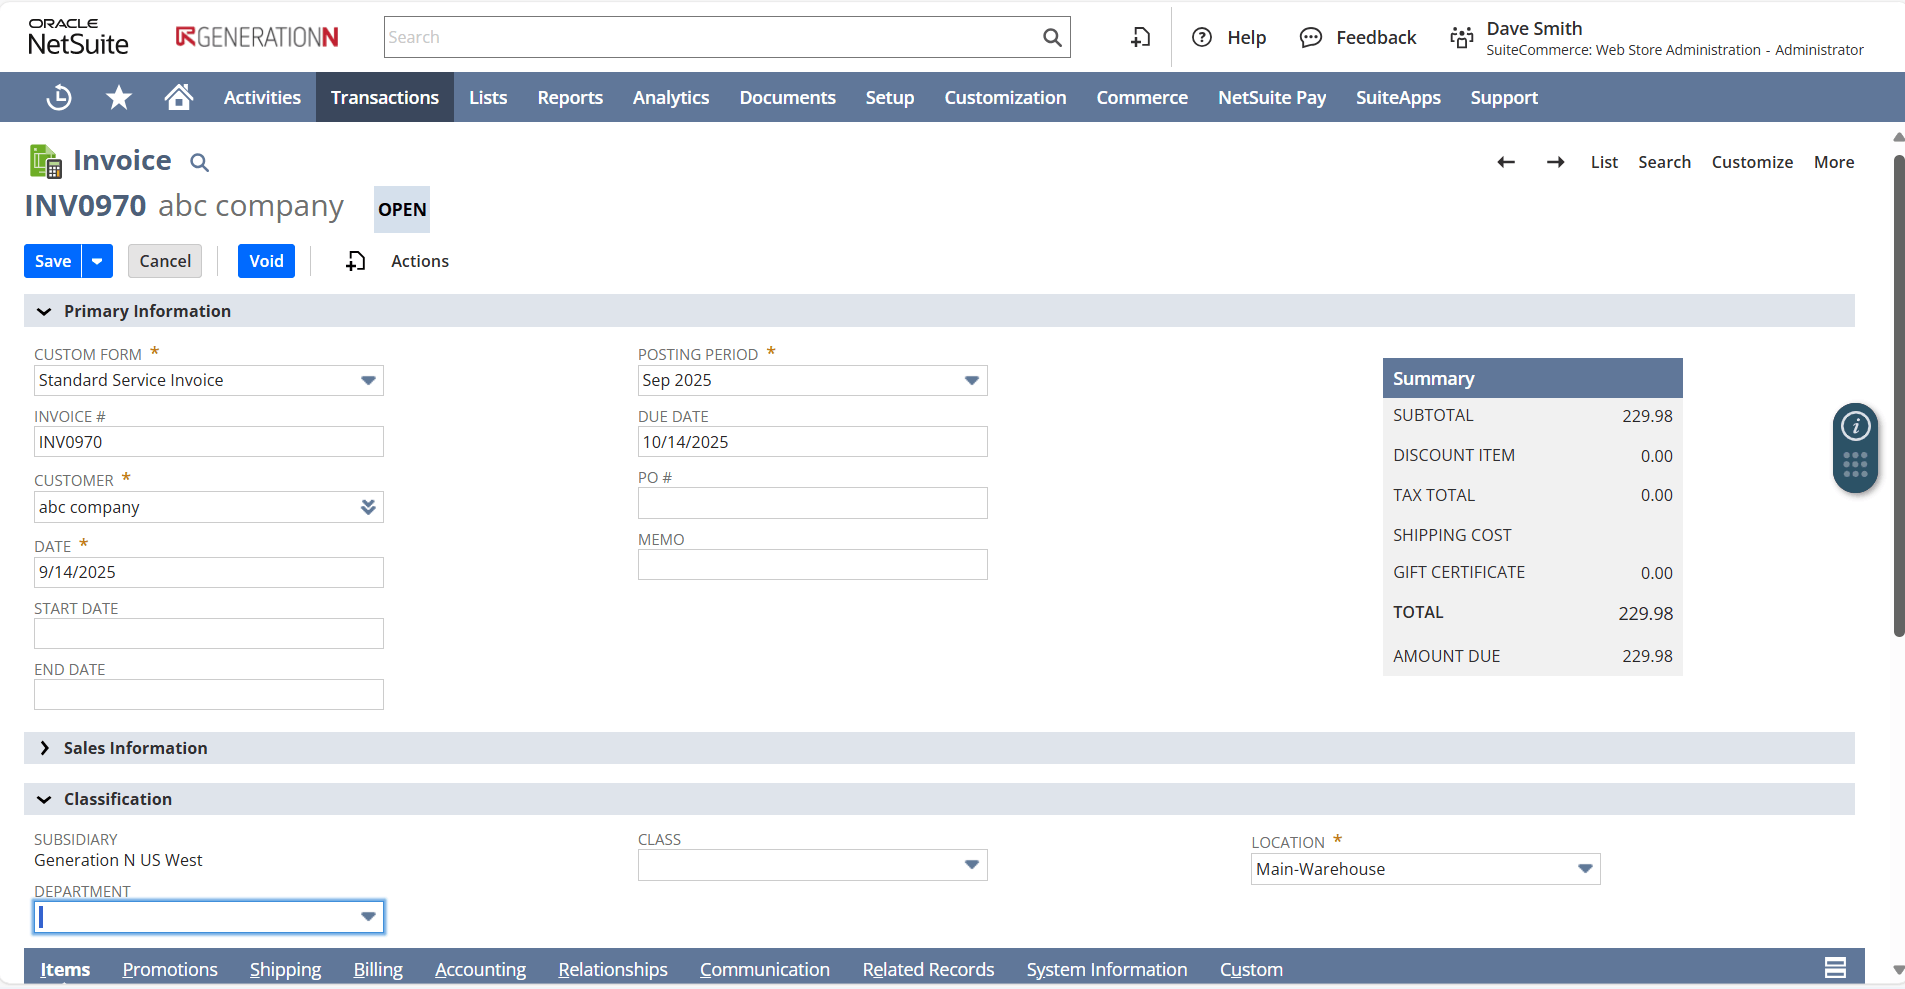1905x989 pixels.
Task: Click the Recent Records clock icon
Action: point(58,96)
